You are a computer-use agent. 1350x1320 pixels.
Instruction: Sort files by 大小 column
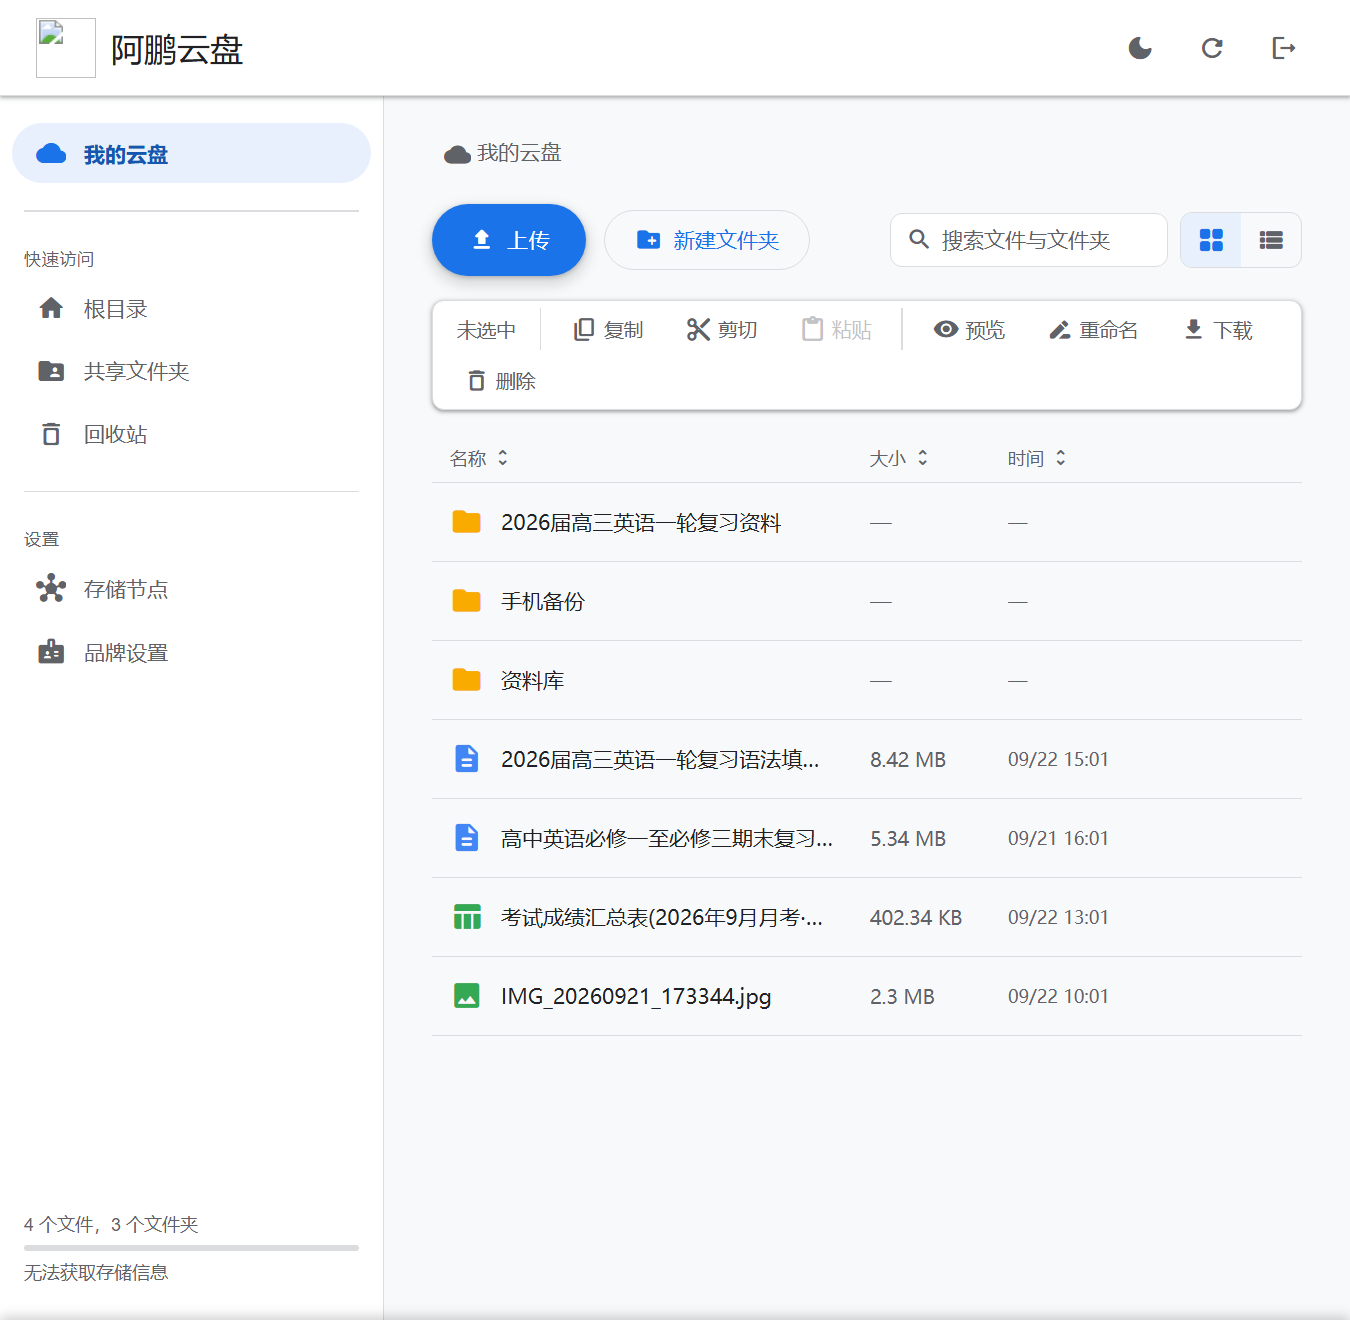tap(899, 458)
